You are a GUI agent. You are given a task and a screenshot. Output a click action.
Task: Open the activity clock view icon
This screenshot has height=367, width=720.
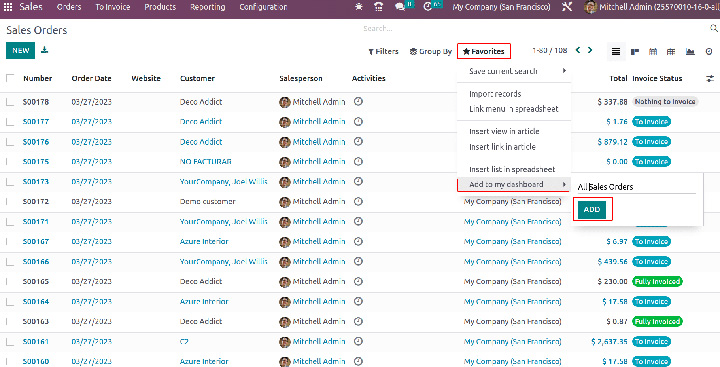[709, 51]
